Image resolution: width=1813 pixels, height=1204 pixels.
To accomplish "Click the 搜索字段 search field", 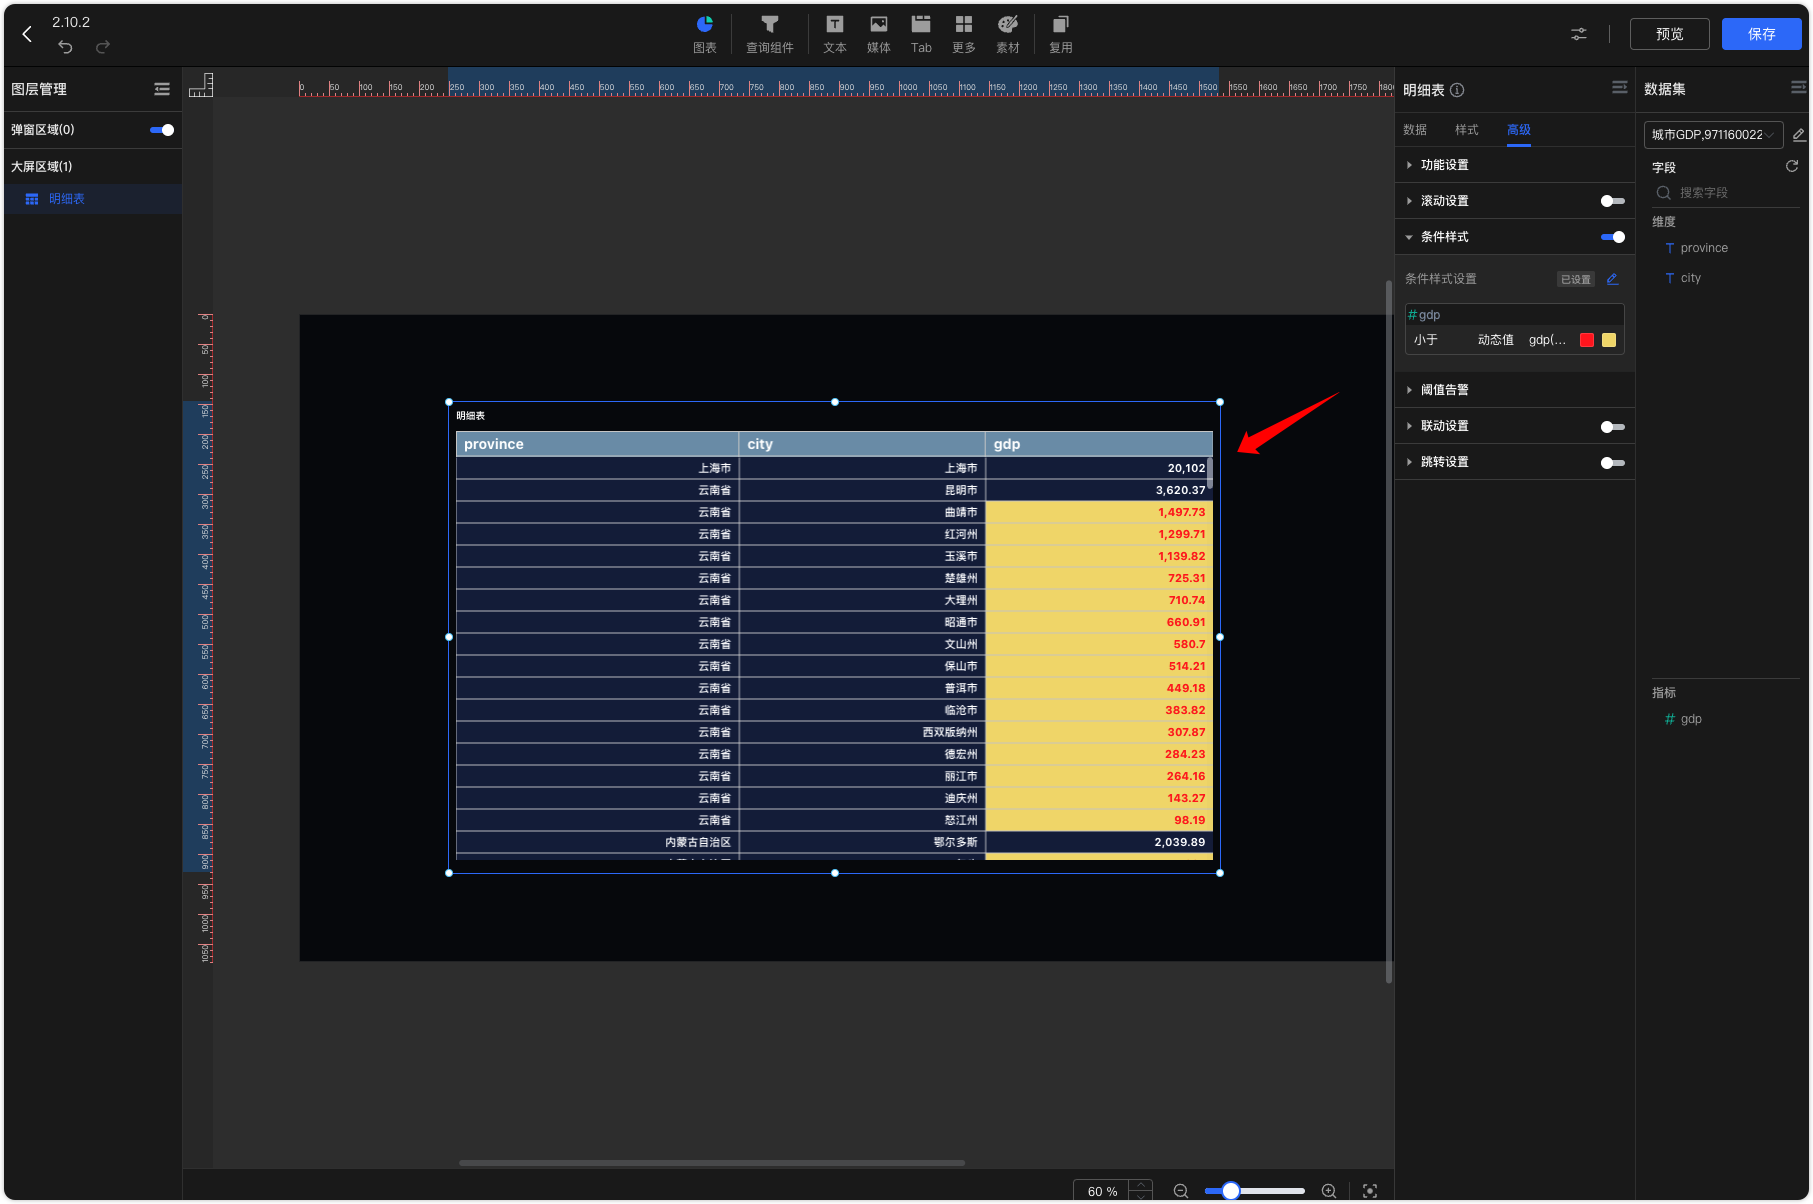I will 1726,193.
